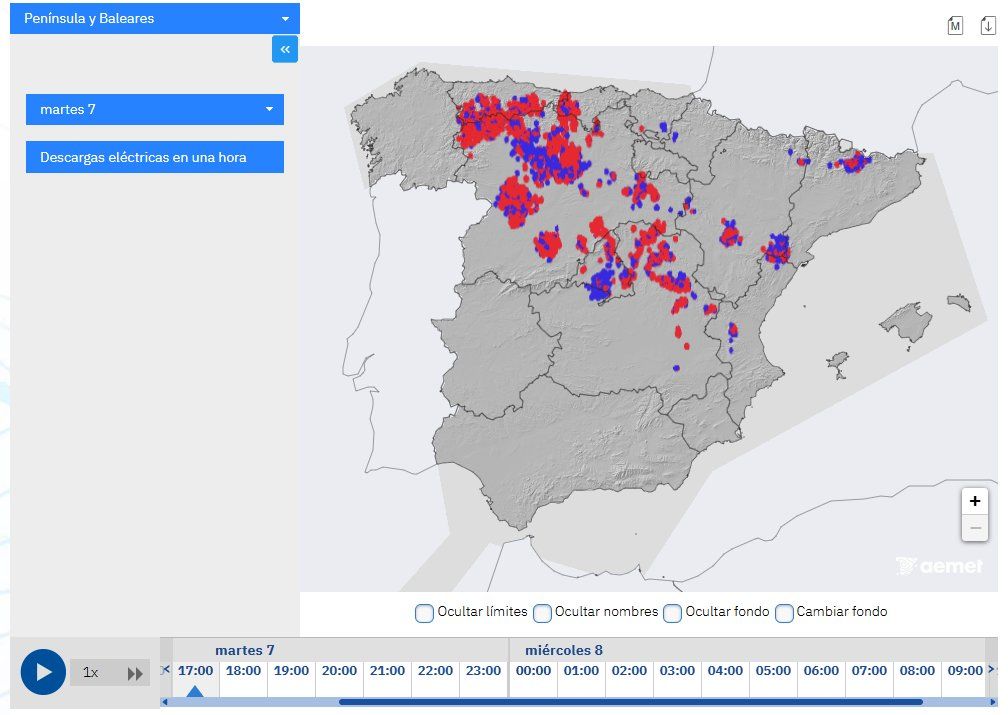Zoom in the map with plus button
This screenshot has width=1008, height=715.
[x=975, y=501]
